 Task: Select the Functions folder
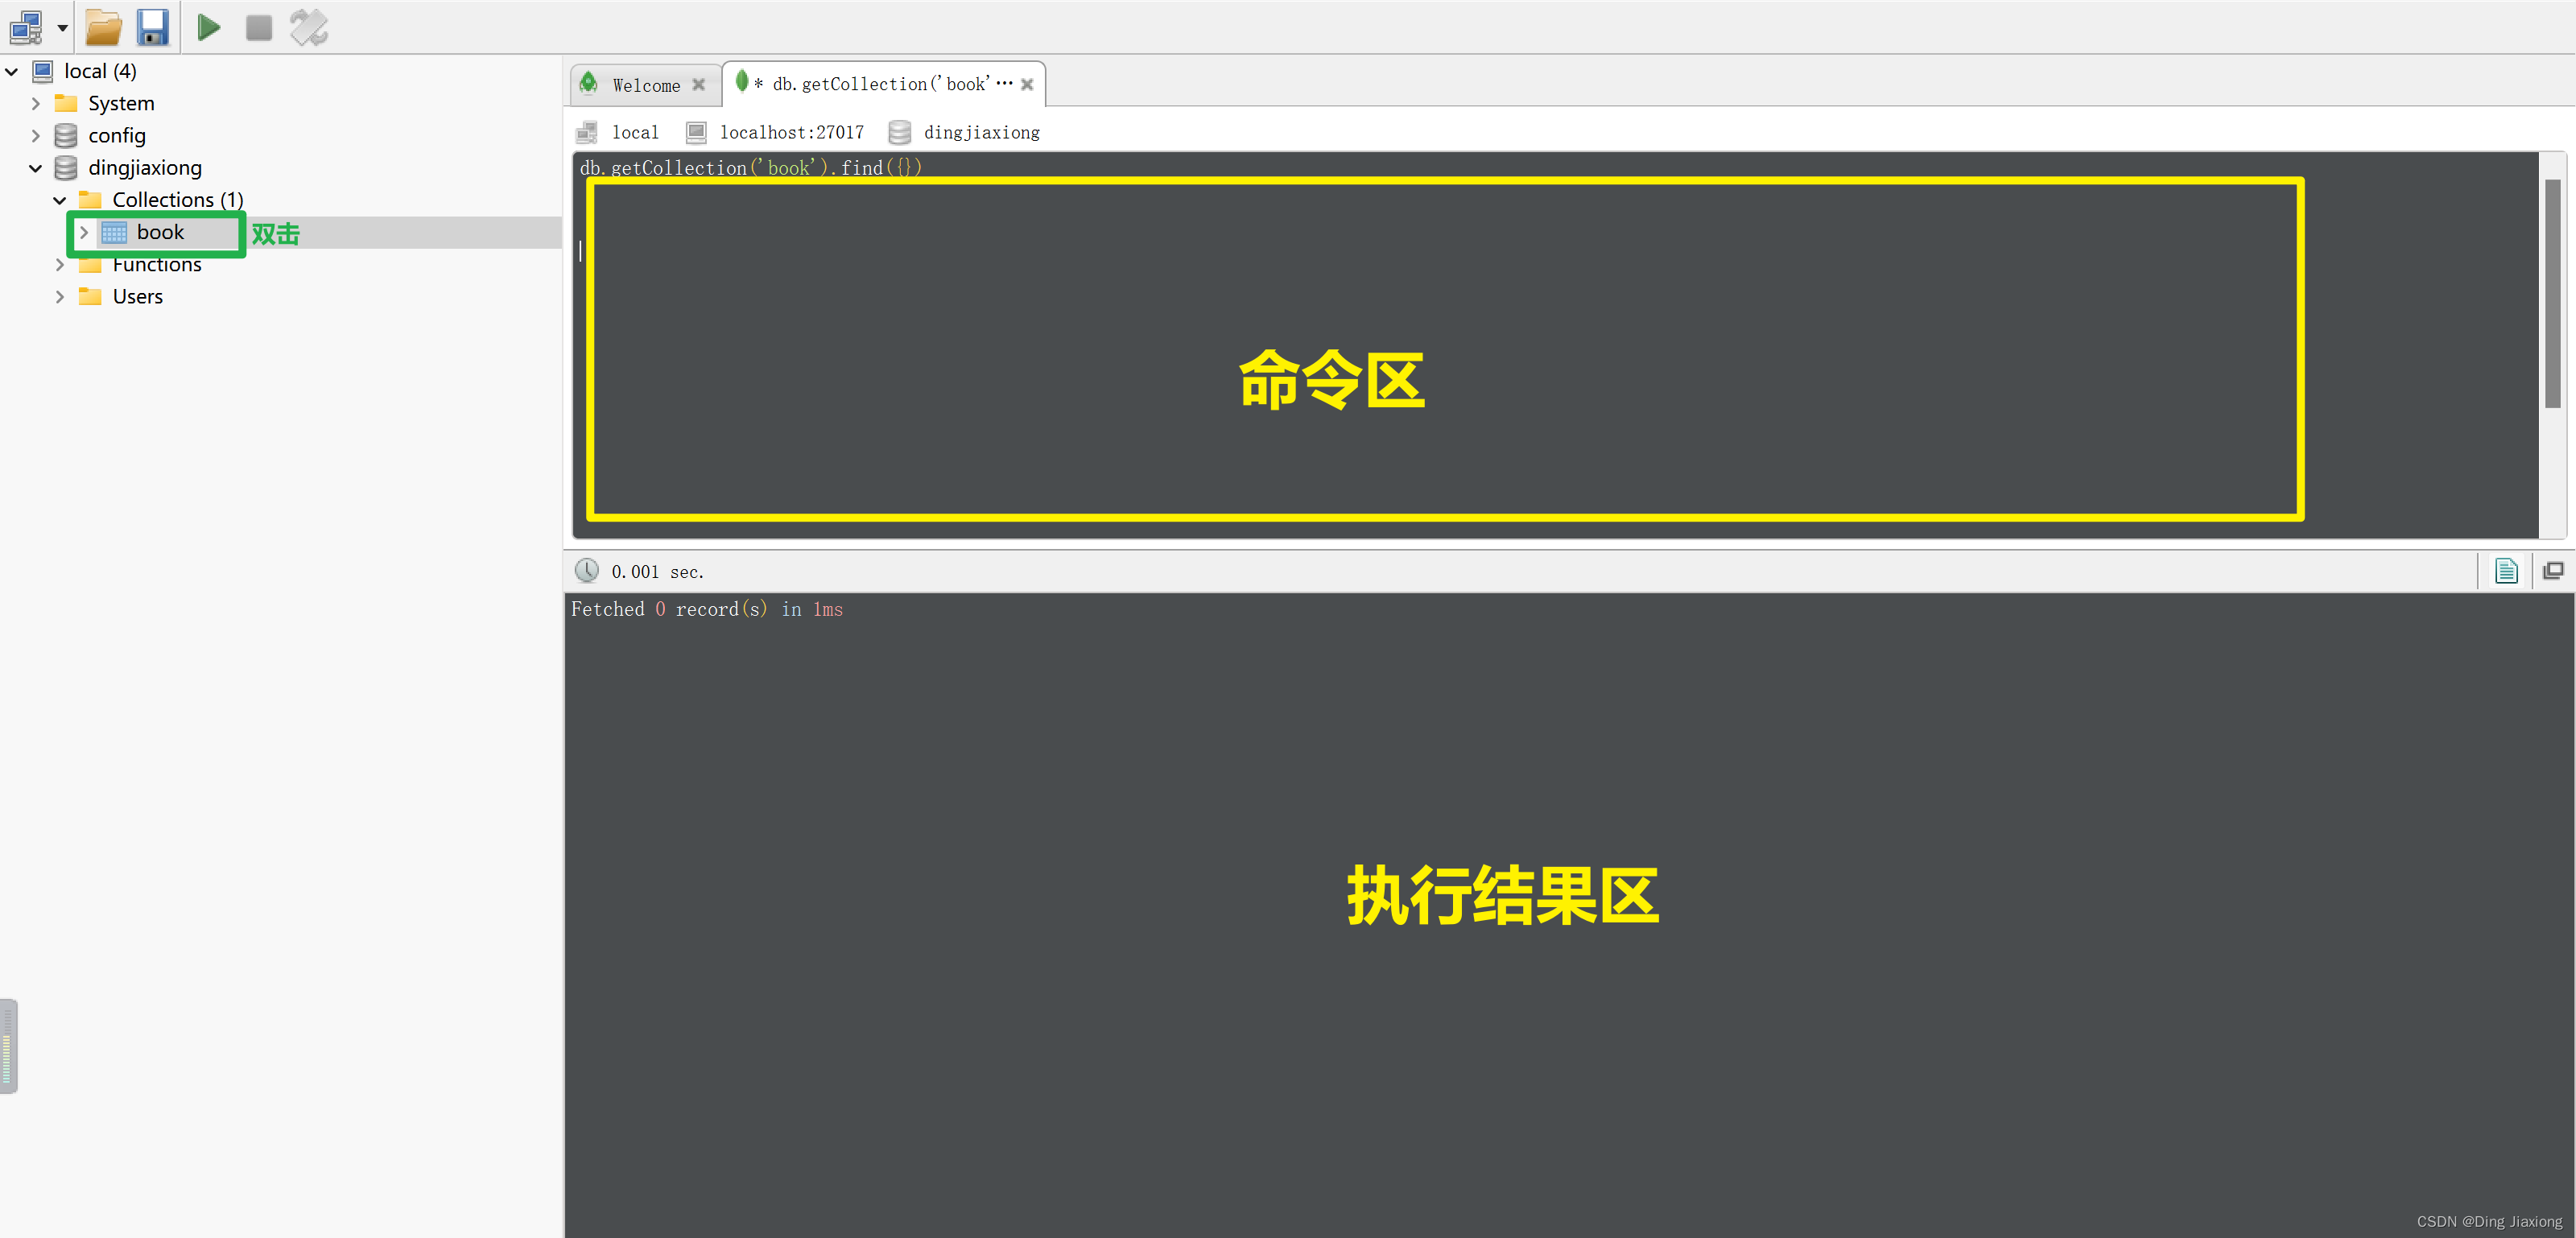coord(157,264)
